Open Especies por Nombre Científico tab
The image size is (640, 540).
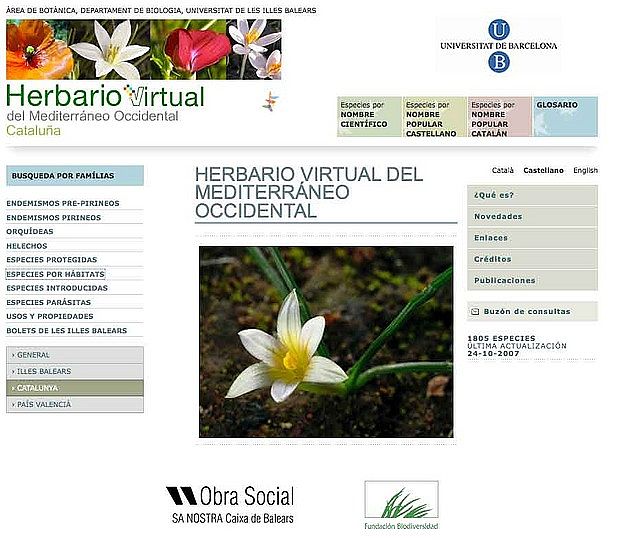[368, 116]
